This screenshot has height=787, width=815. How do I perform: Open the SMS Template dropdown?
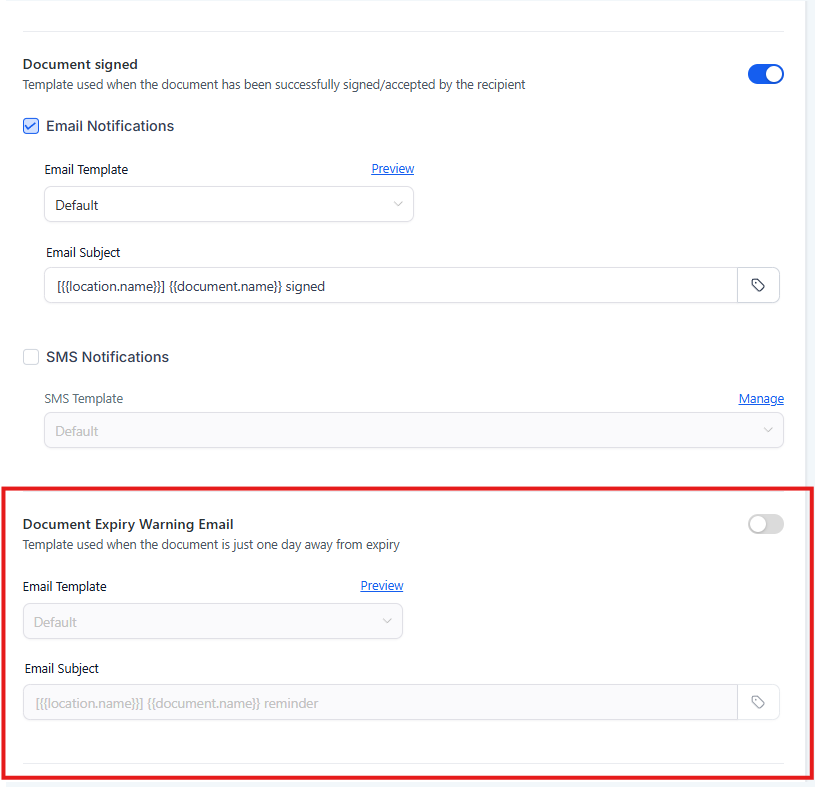[413, 431]
